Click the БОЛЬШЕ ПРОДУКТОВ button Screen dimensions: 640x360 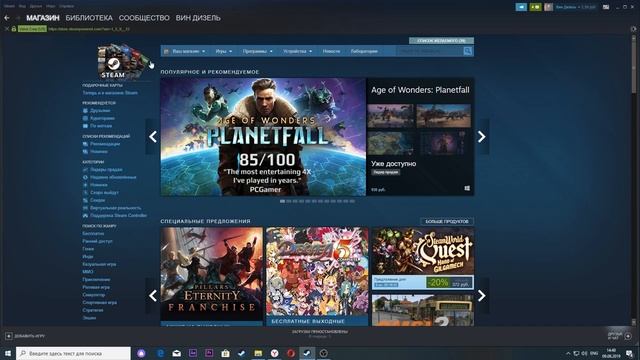[x=447, y=221]
